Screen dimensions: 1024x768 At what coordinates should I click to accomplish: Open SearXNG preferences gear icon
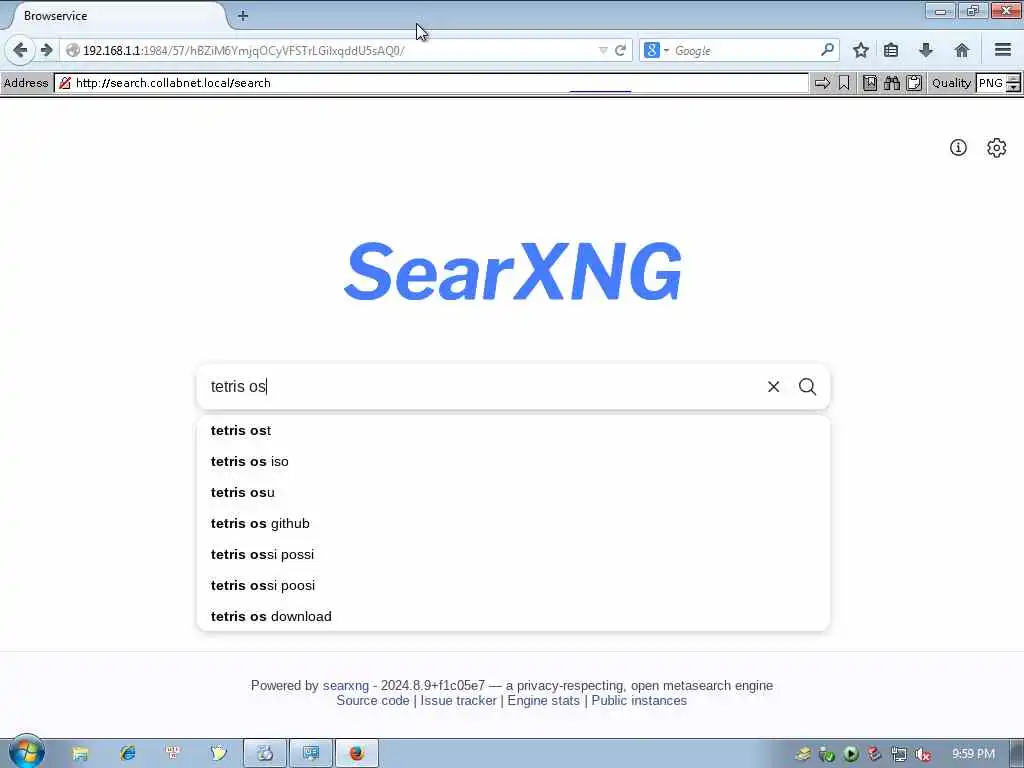(997, 148)
